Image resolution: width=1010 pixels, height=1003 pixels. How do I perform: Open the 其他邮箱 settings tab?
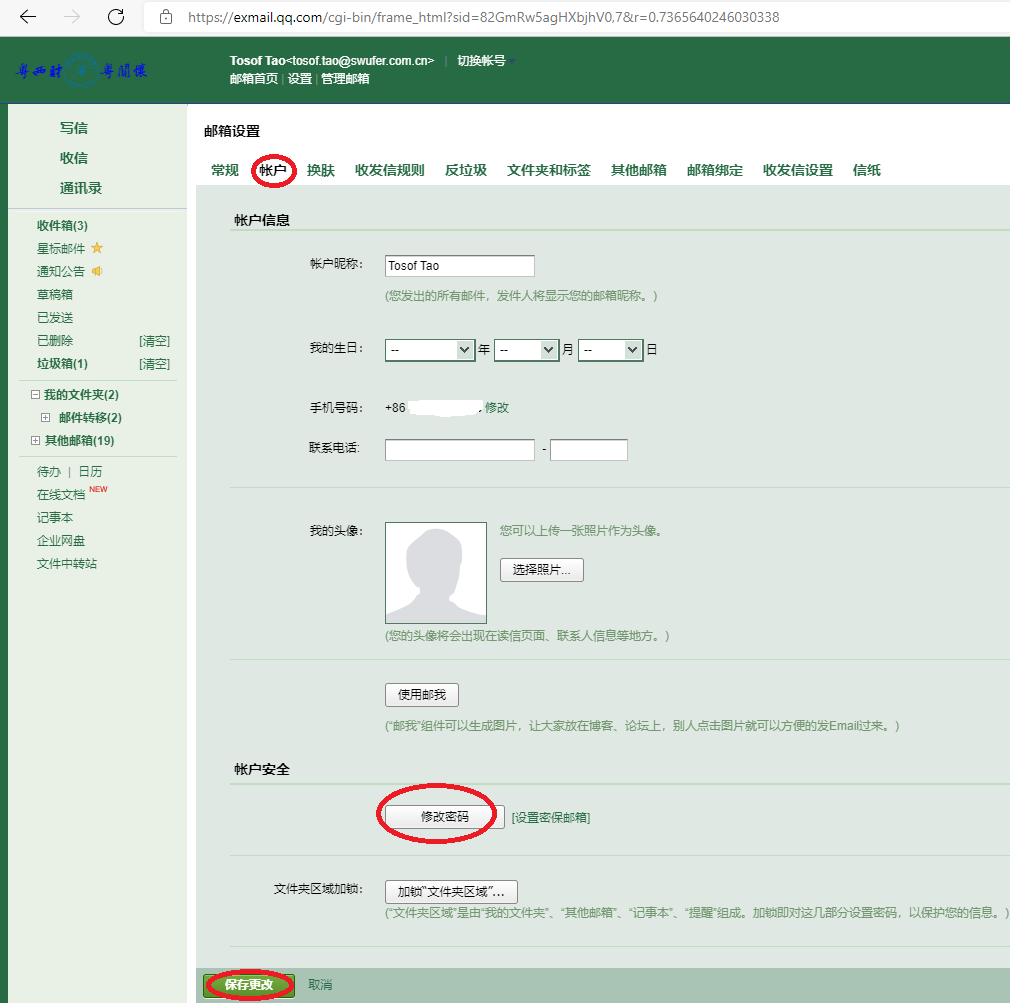[x=639, y=170]
